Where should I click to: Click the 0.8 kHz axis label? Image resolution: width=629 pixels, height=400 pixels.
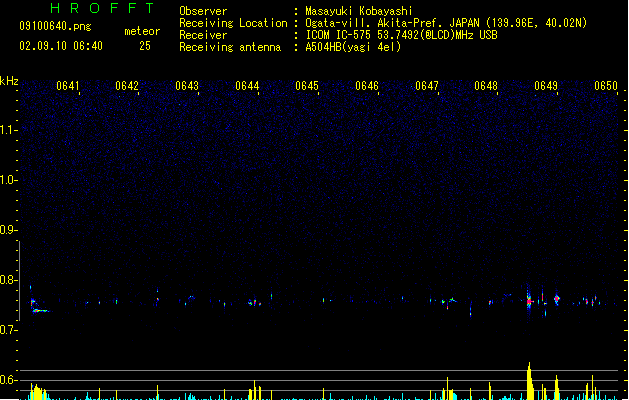[x=8, y=280]
